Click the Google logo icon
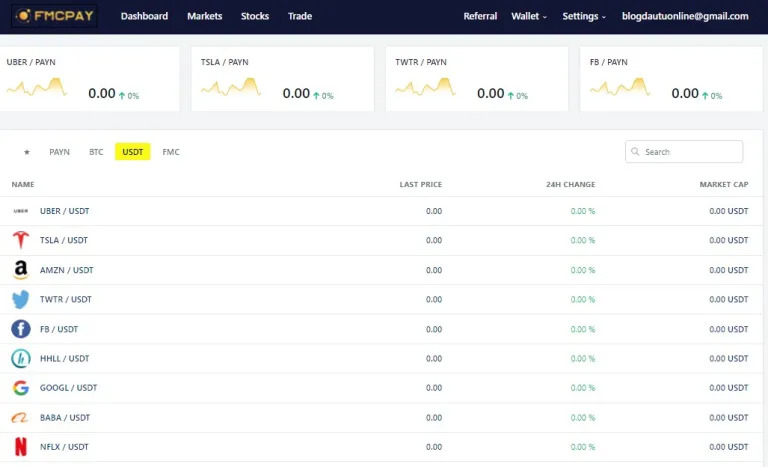The width and height of the screenshot is (768, 467). pyautogui.click(x=21, y=388)
